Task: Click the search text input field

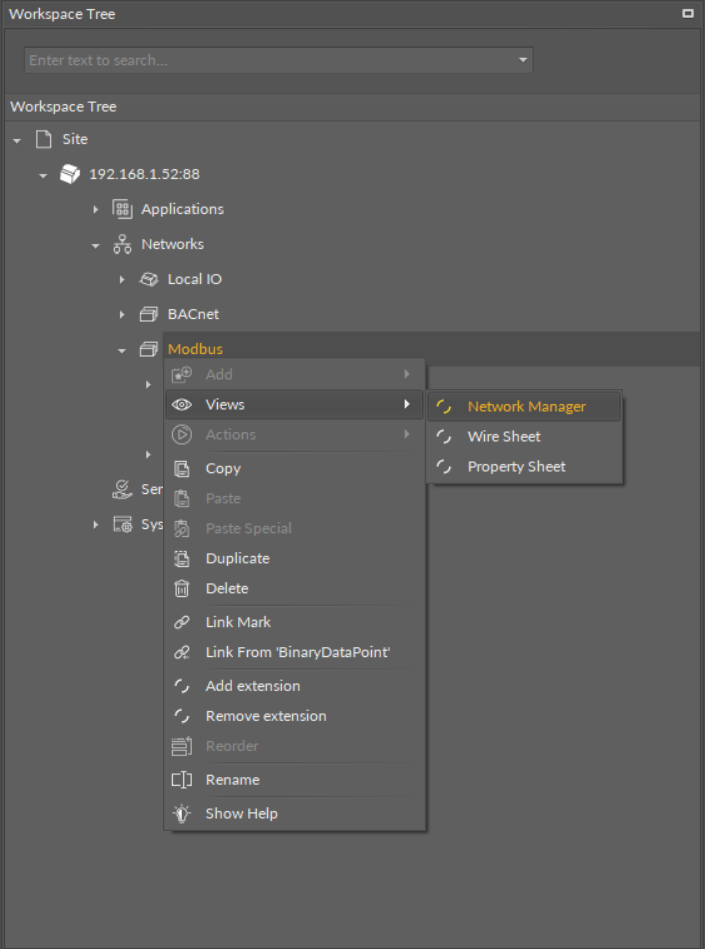Action: pos(268,60)
